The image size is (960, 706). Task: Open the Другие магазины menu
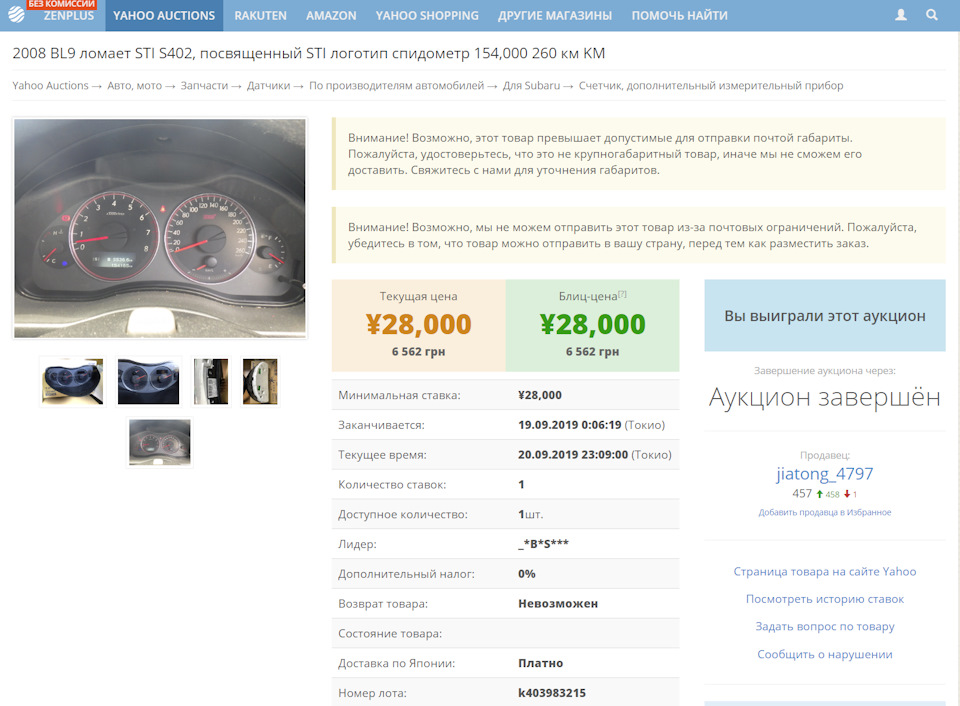click(555, 15)
